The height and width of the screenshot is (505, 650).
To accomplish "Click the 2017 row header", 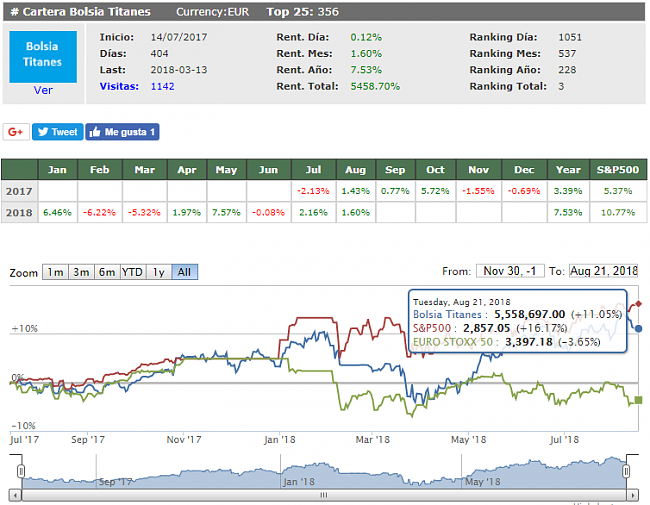I will tap(19, 191).
